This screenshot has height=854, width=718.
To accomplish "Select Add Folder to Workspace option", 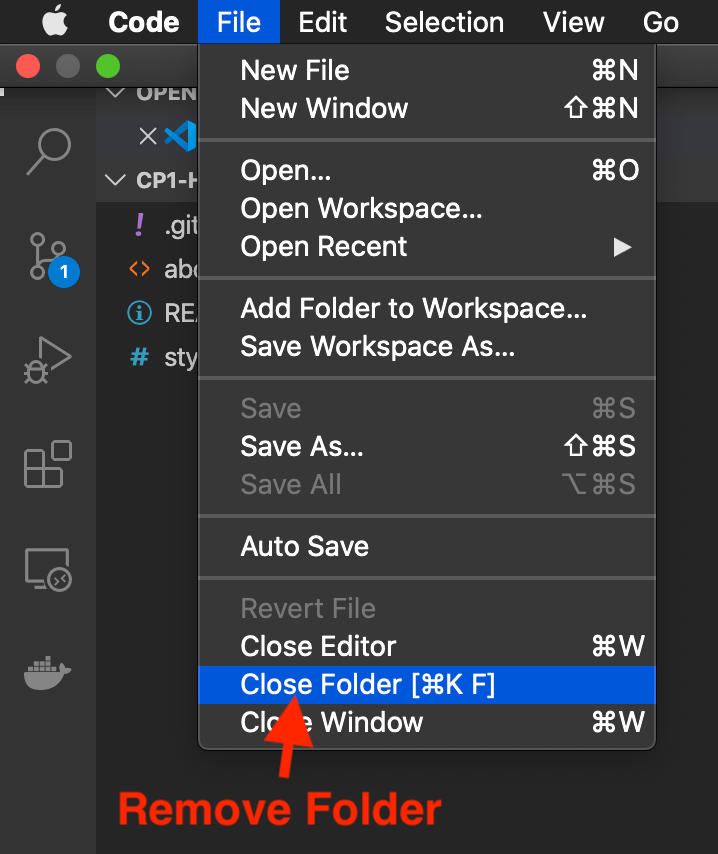I will [398, 308].
